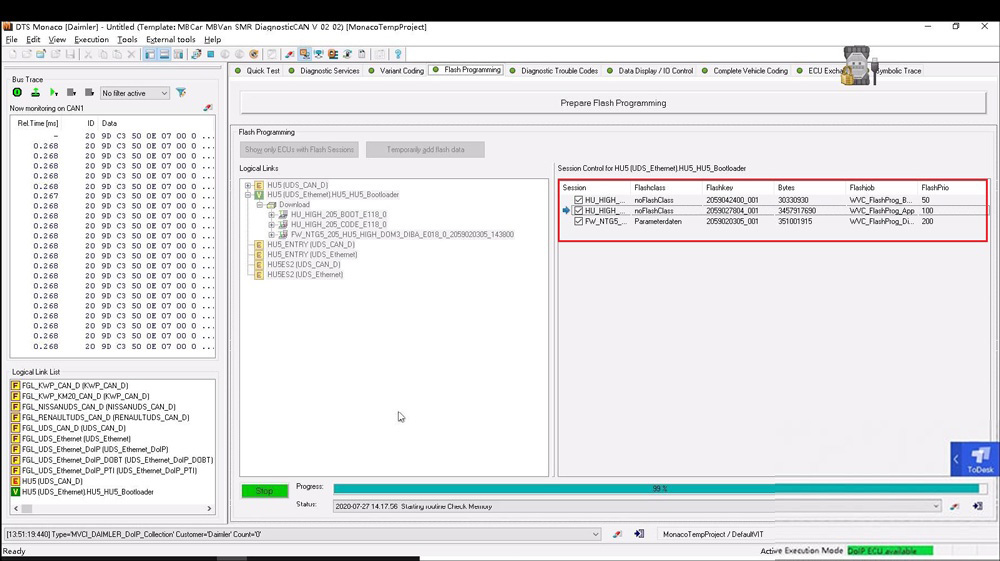This screenshot has width=1000, height=561.
Task: Click export arrow icon left of MonacoTempProject
Action: [639, 534]
